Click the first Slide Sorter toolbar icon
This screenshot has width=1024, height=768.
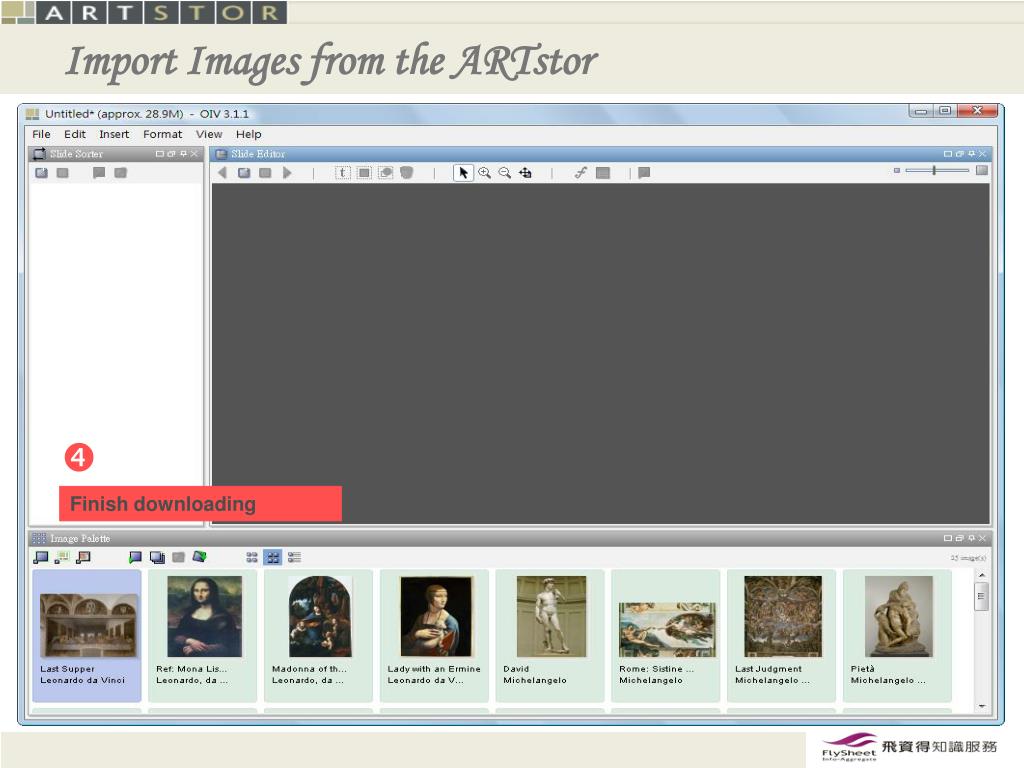point(42,173)
